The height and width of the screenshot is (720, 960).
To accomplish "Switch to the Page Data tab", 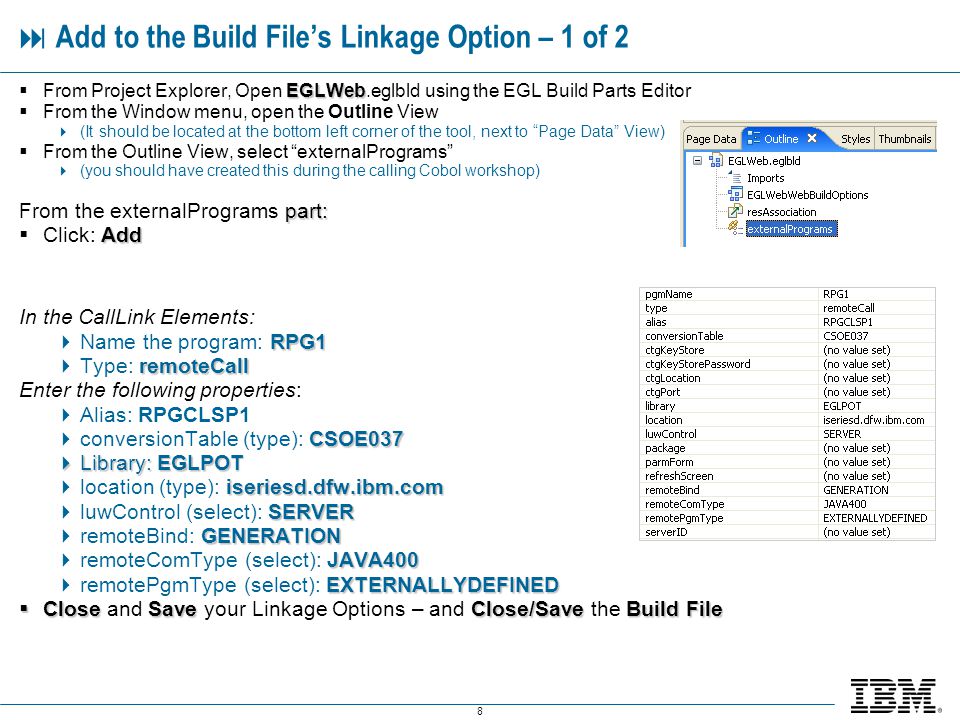I will (x=711, y=139).
